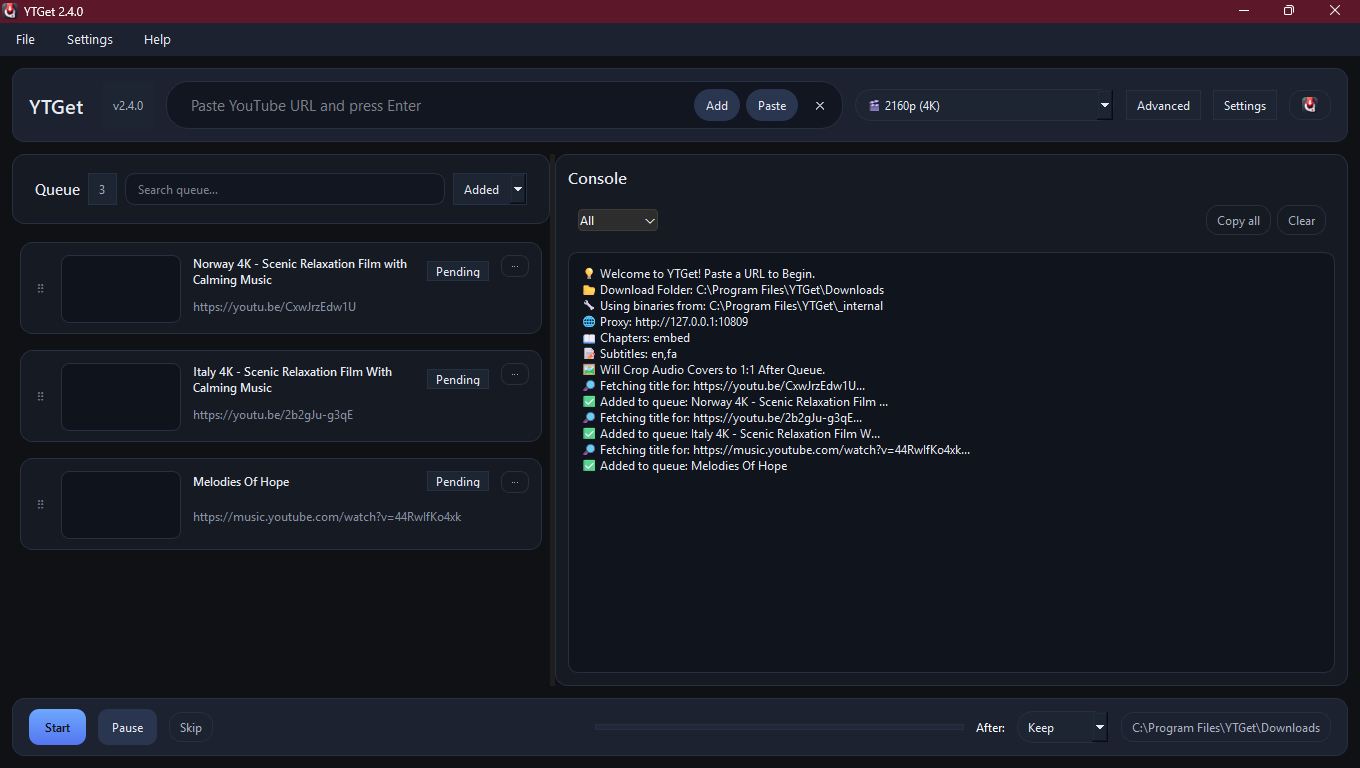Clear the URL field with the X icon
This screenshot has width=1360, height=768.
pyautogui.click(x=820, y=105)
